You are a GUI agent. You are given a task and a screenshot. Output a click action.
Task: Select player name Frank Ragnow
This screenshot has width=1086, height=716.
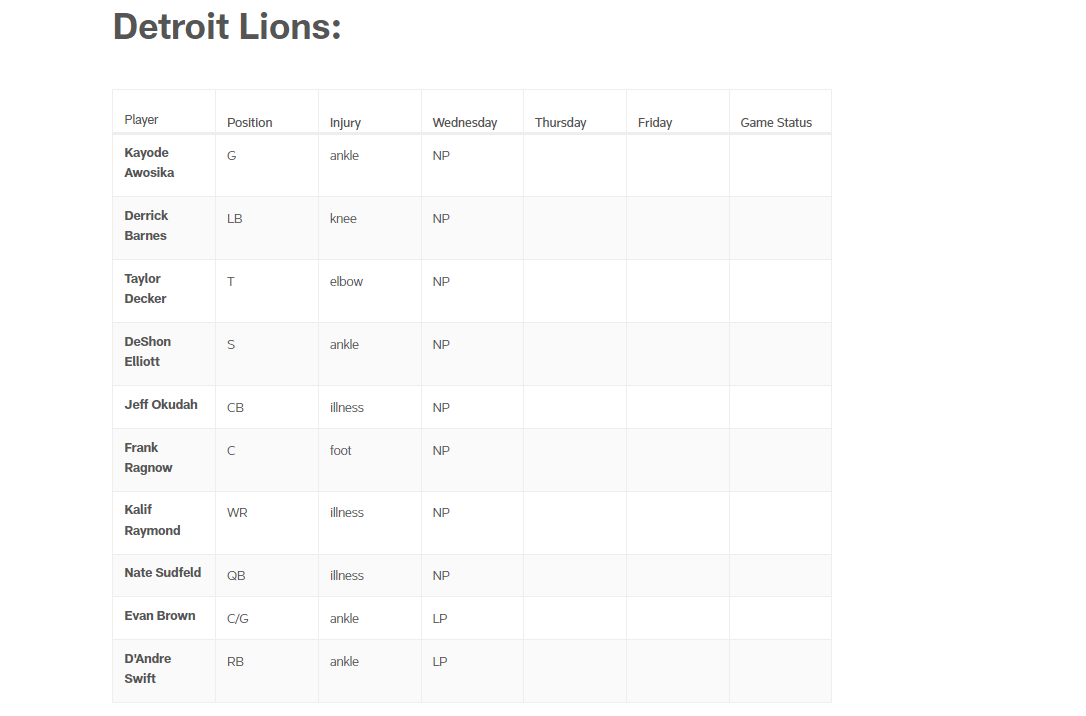(x=148, y=458)
